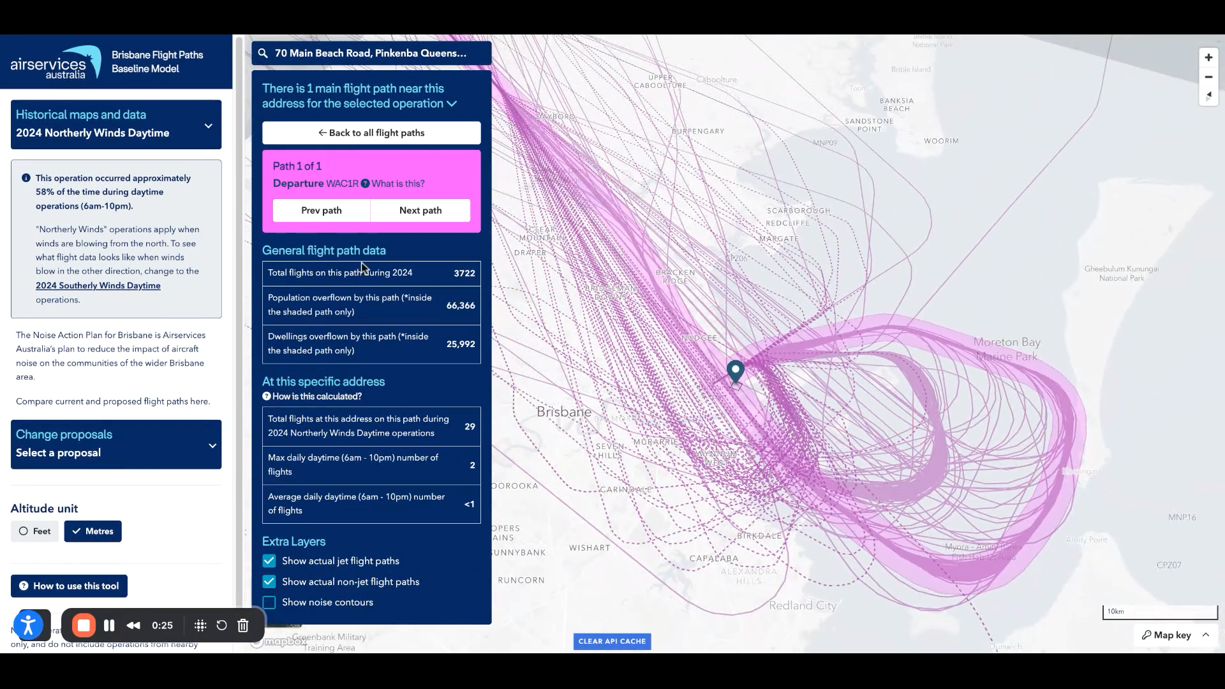Click the 0:25 recording timer

162,626
